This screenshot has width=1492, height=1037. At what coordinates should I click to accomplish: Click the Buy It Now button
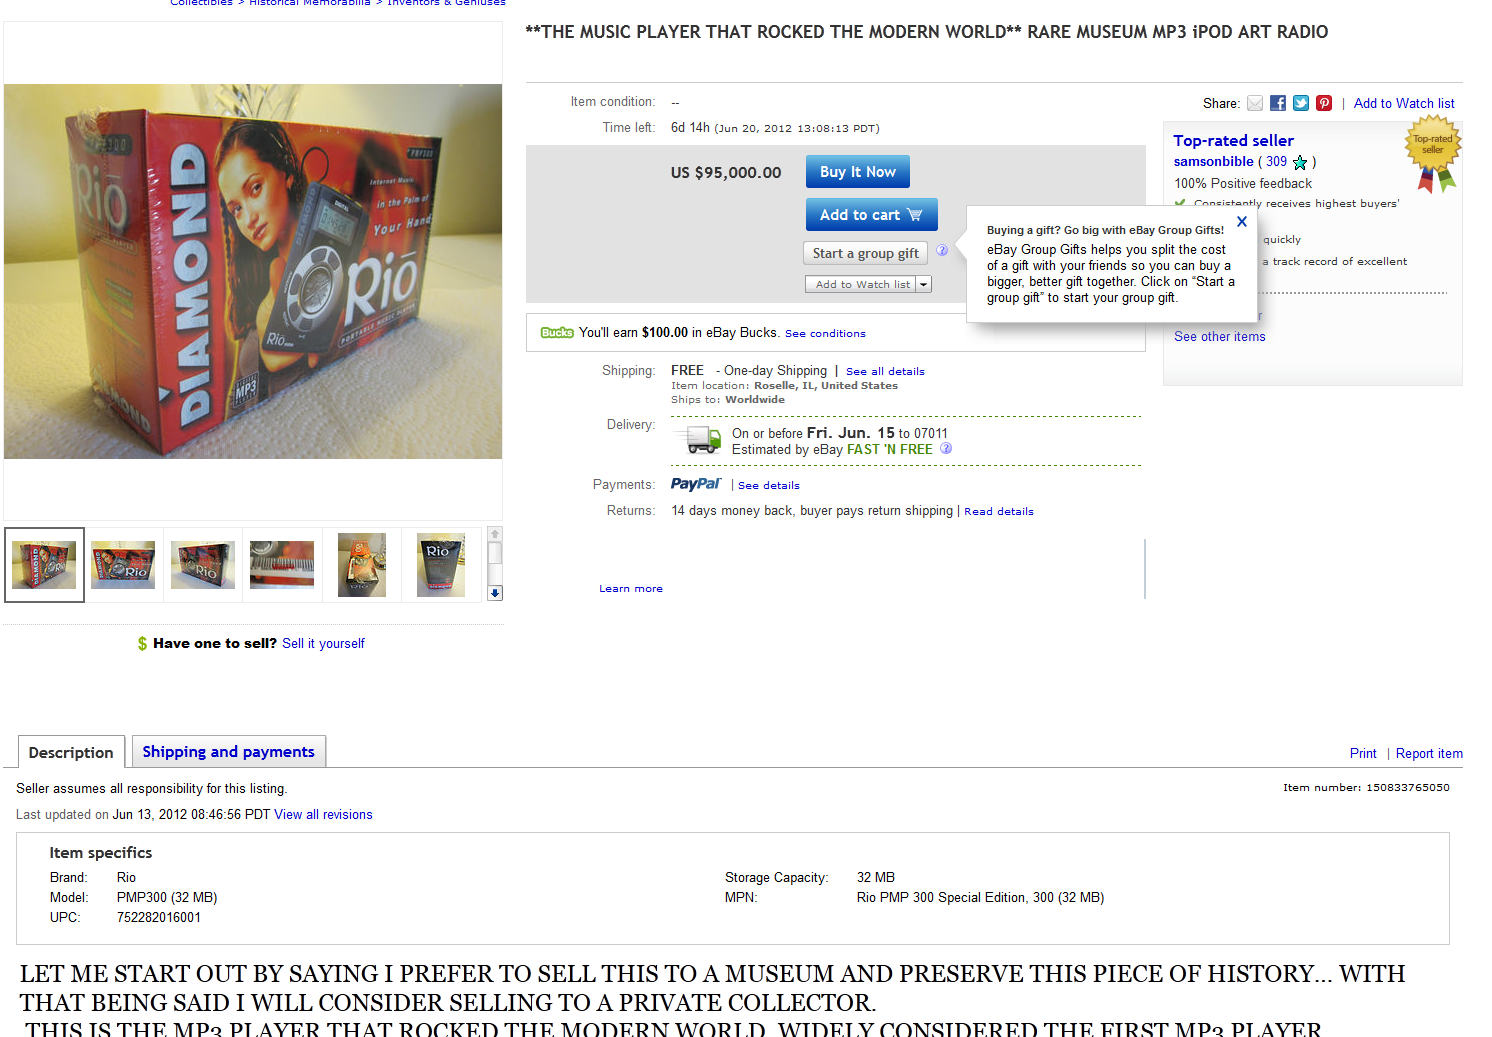coord(858,172)
